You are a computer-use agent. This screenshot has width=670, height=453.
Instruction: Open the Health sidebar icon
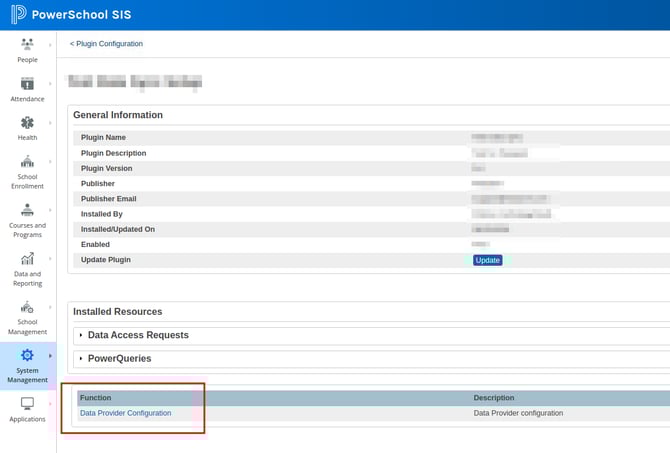(x=27, y=123)
